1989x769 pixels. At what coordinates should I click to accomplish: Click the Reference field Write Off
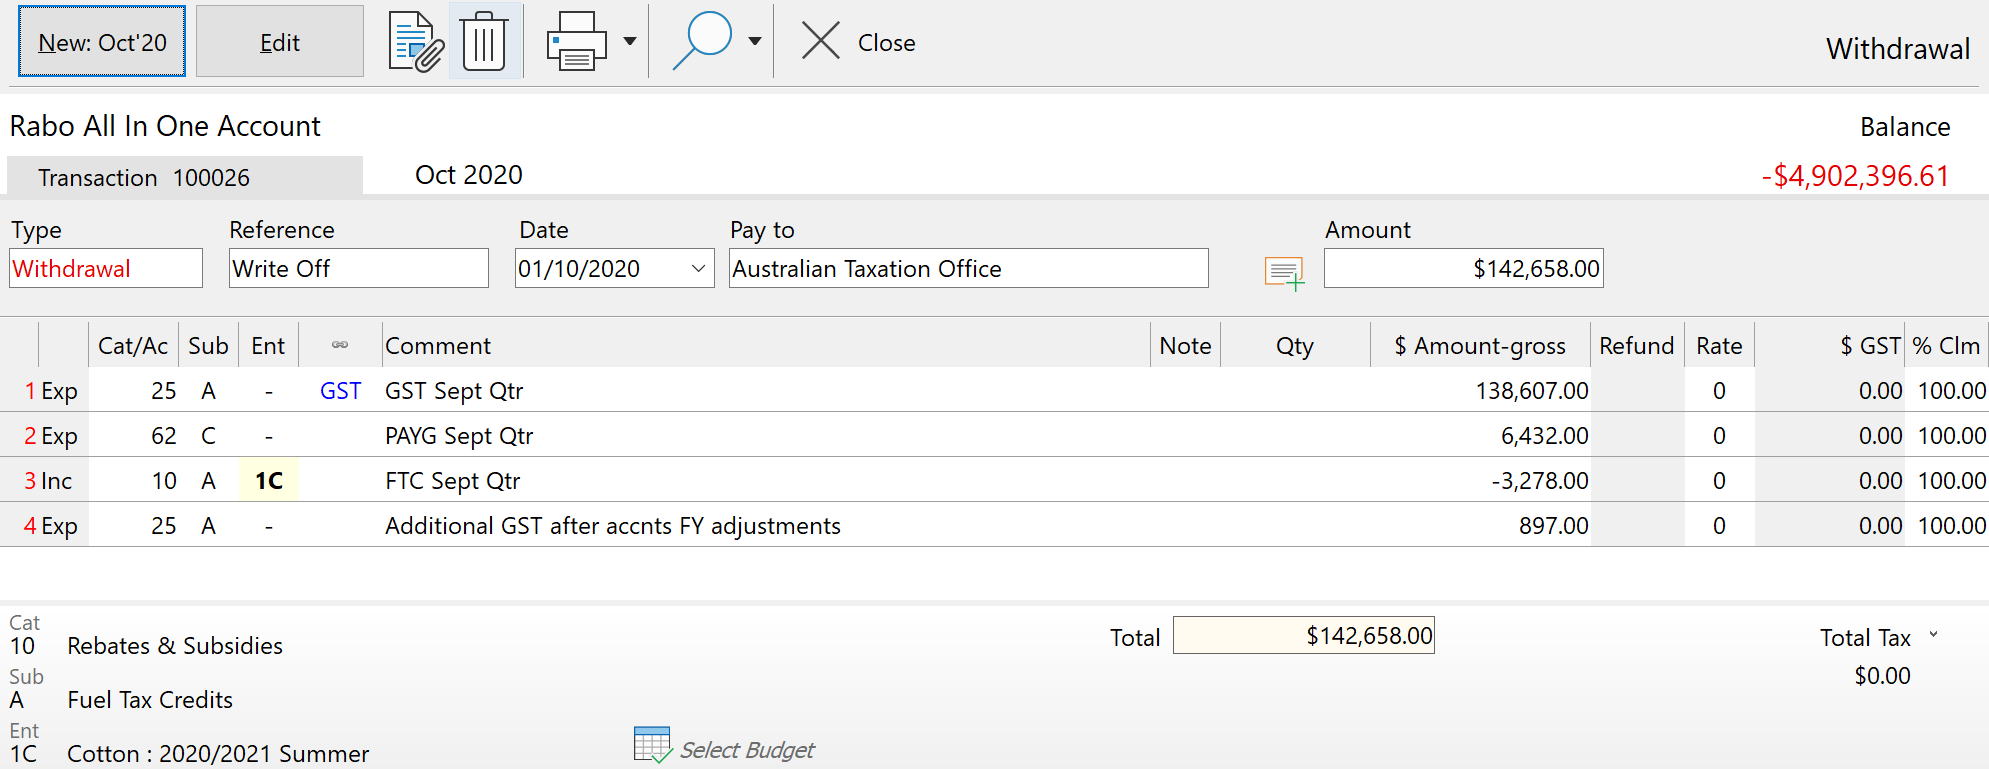click(x=359, y=268)
